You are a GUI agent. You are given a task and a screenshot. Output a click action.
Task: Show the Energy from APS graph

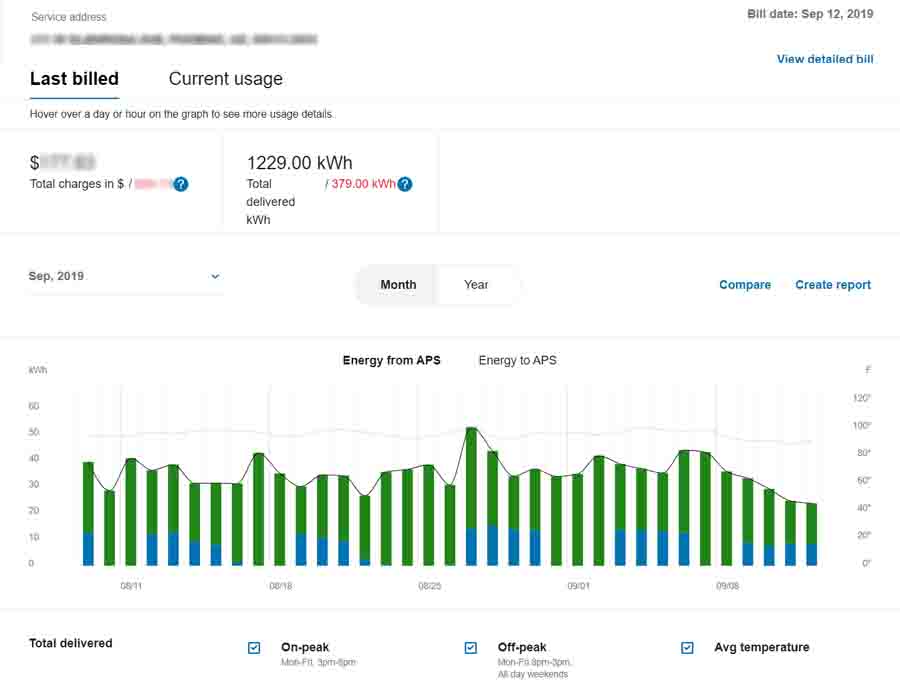point(391,361)
